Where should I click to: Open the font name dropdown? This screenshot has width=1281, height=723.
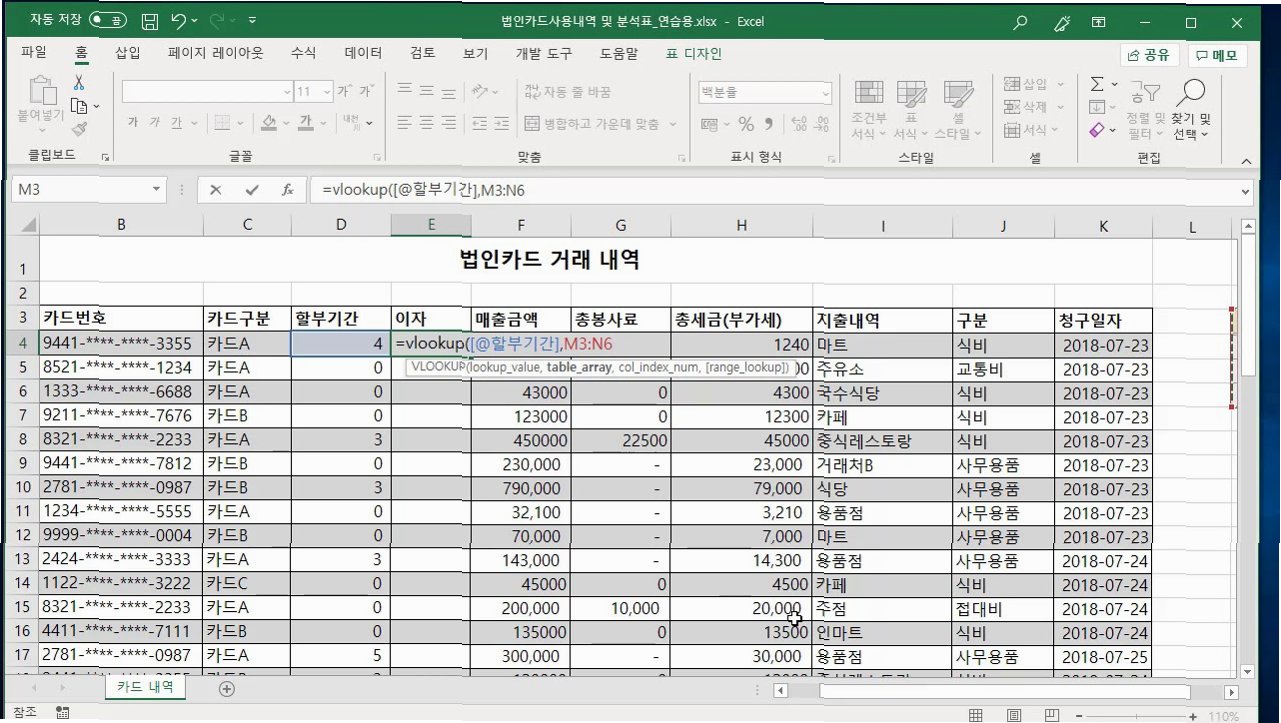click(x=285, y=92)
